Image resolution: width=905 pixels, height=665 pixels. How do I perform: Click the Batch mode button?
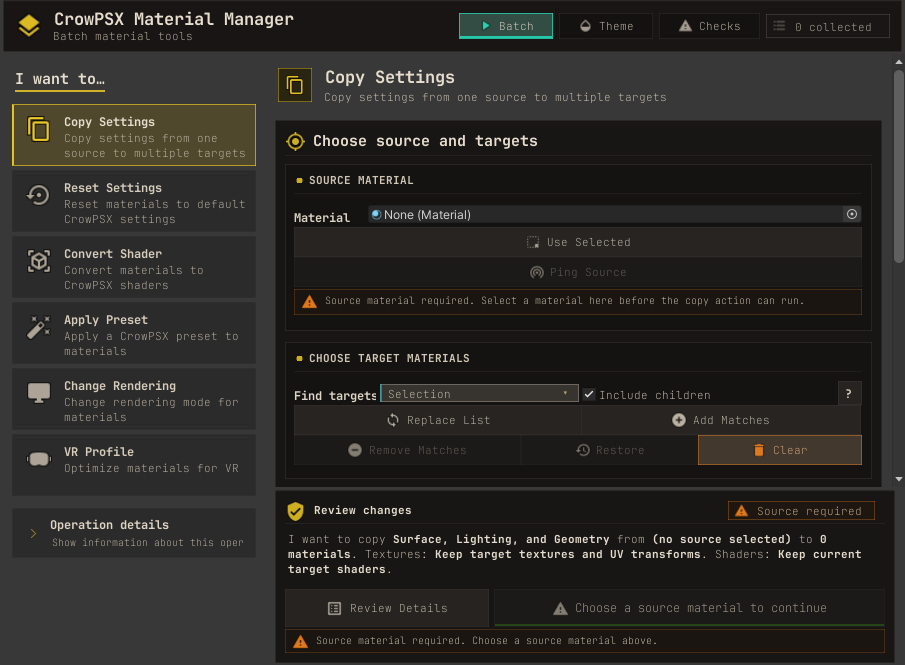coord(506,26)
